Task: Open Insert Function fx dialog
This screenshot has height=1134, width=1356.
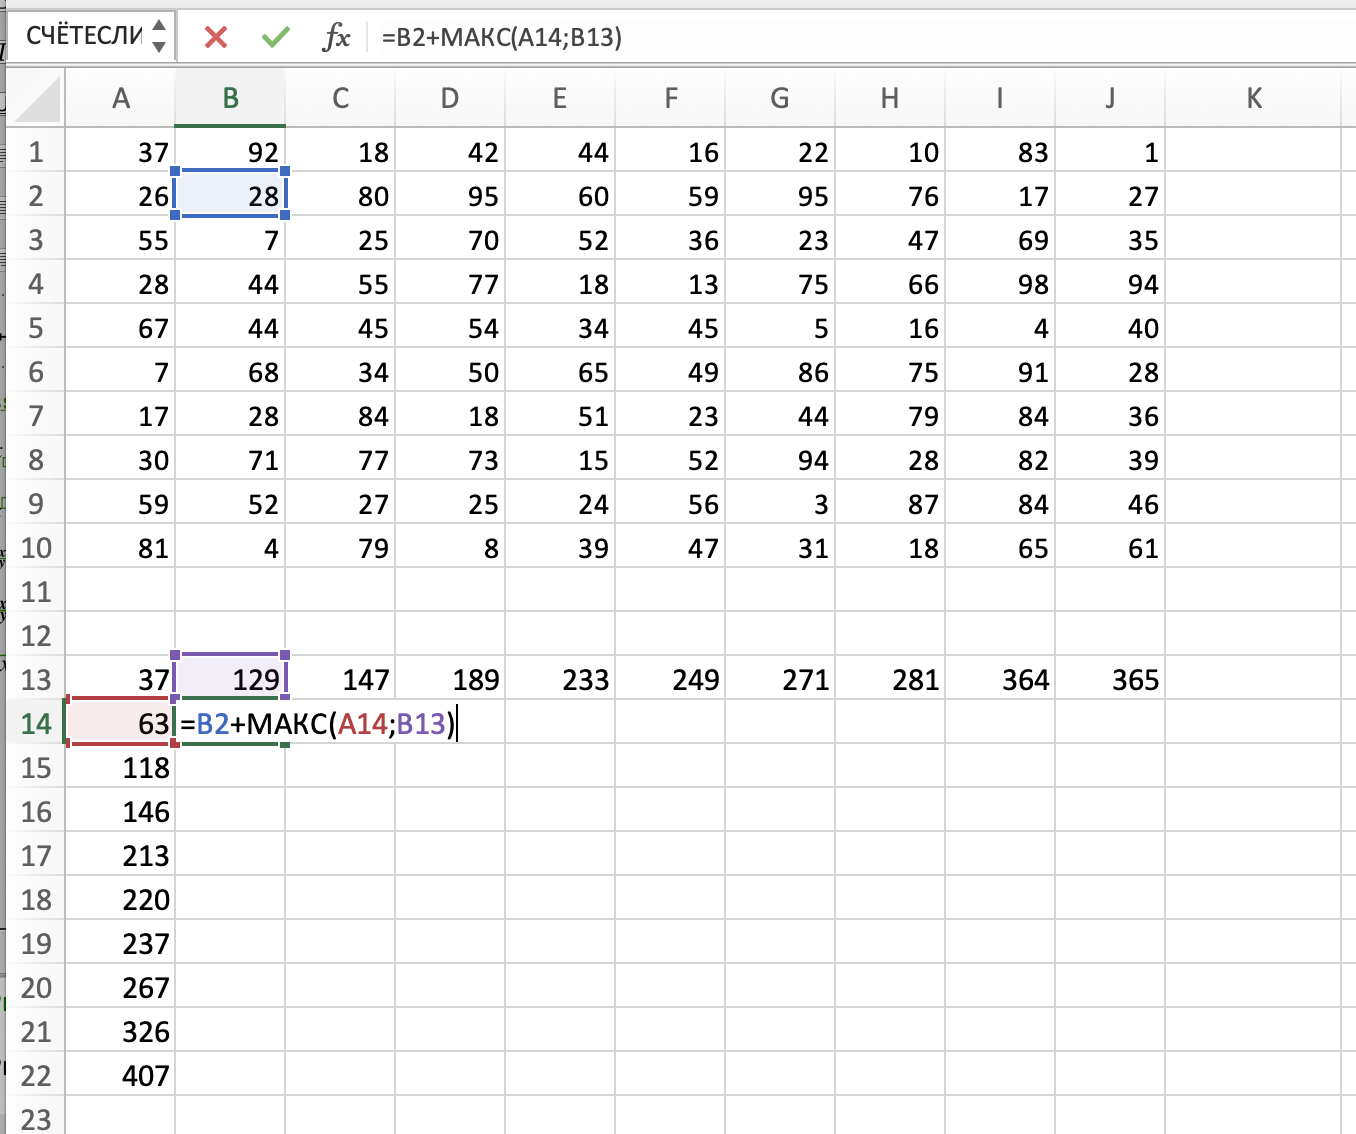Action: click(x=336, y=38)
